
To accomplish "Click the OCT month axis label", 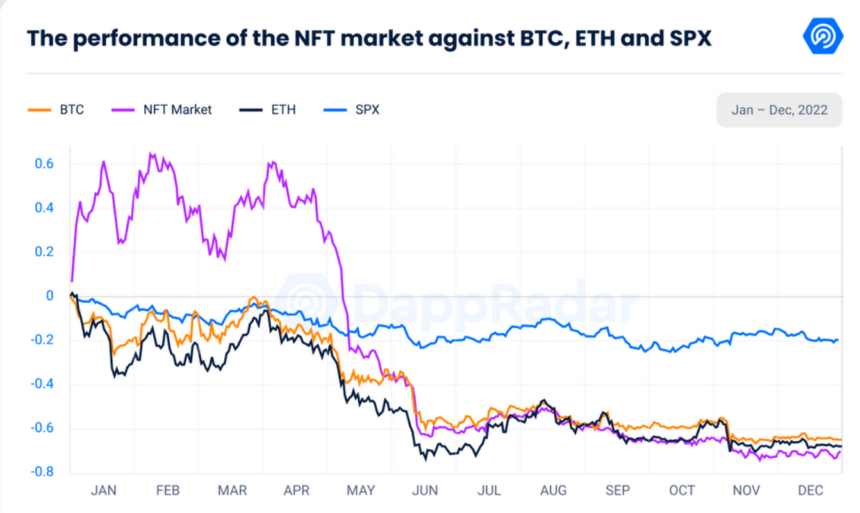I will (x=682, y=490).
